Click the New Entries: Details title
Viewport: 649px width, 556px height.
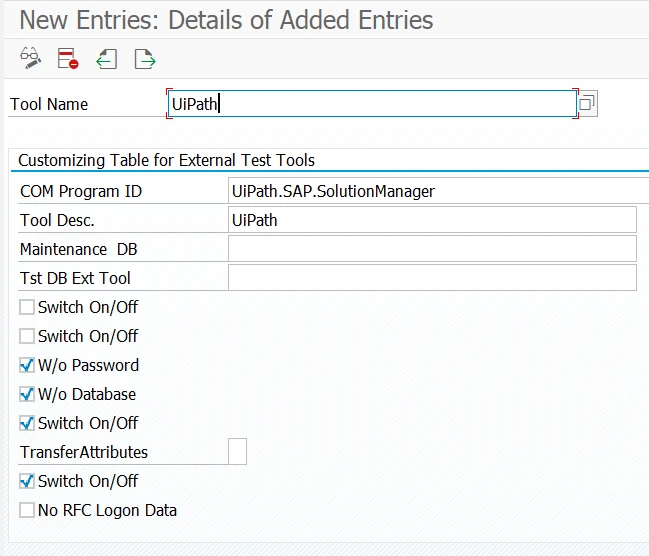click(x=226, y=20)
